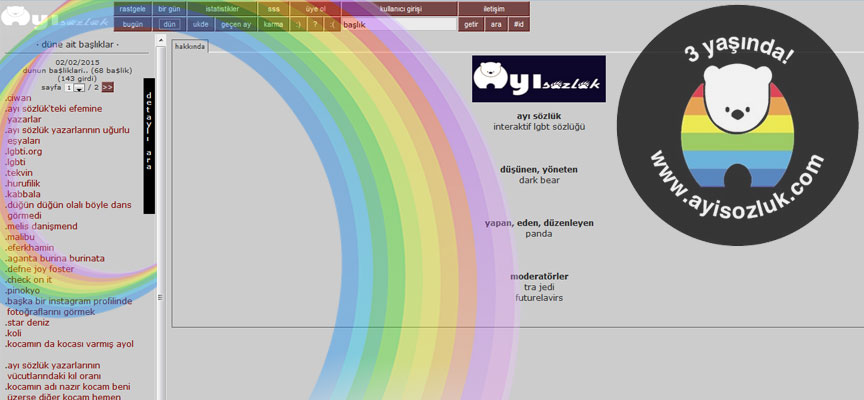Open .kocamın da kocası varmış ayol title
The height and width of the screenshot is (400, 864).
69,344
